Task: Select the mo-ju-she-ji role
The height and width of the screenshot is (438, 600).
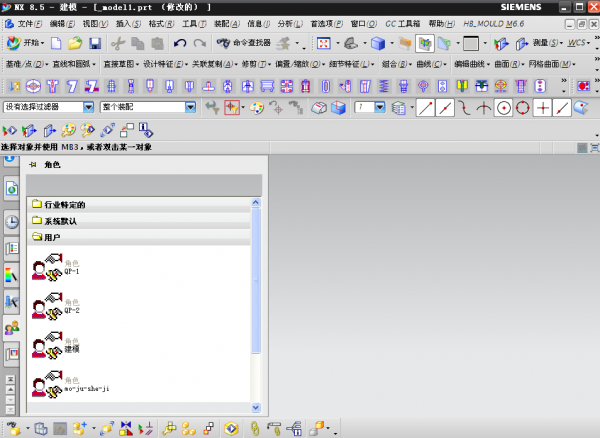Action: click(x=70, y=384)
